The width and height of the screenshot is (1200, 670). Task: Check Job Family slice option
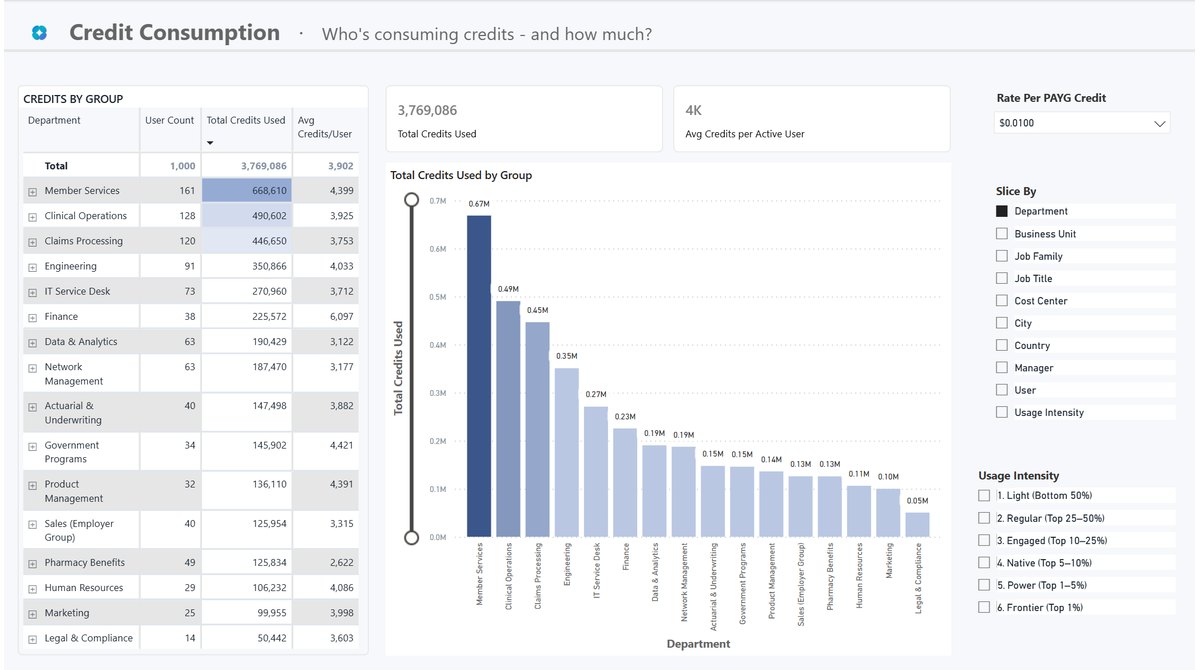click(1002, 256)
